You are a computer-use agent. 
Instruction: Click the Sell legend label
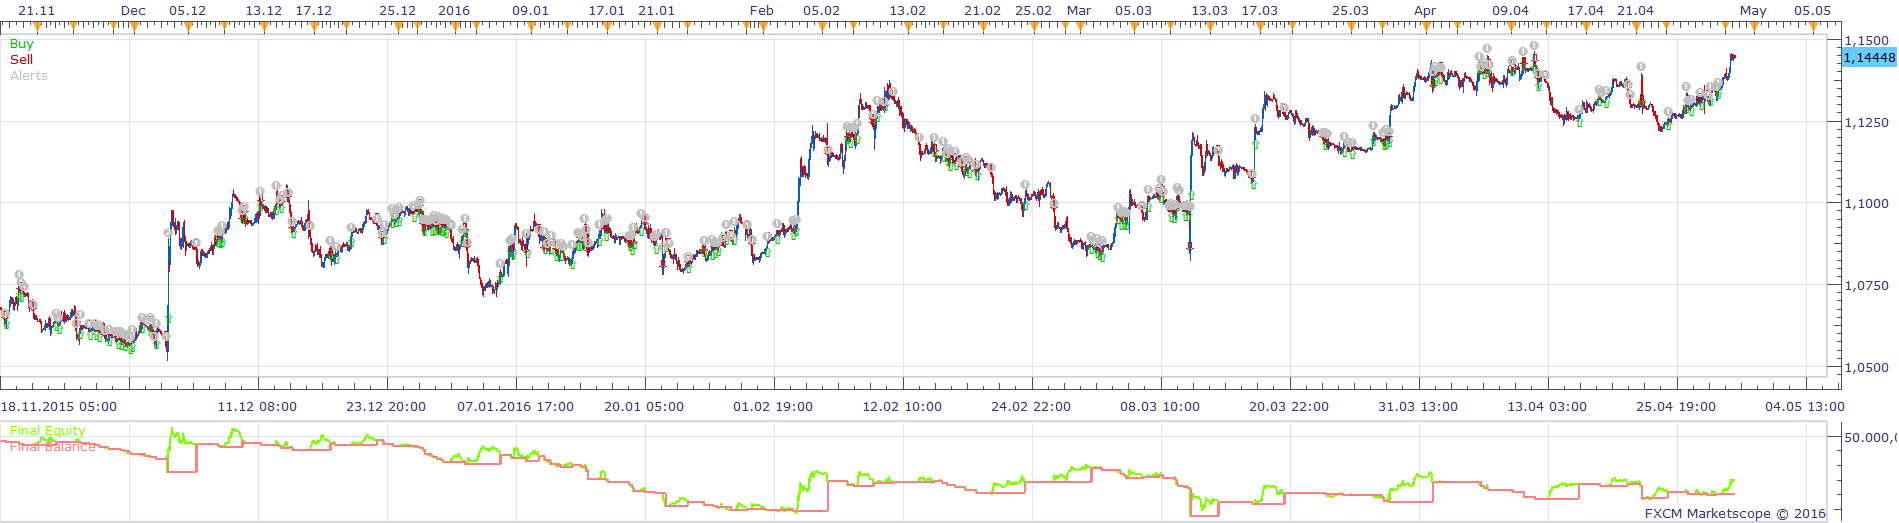[21, 60]
